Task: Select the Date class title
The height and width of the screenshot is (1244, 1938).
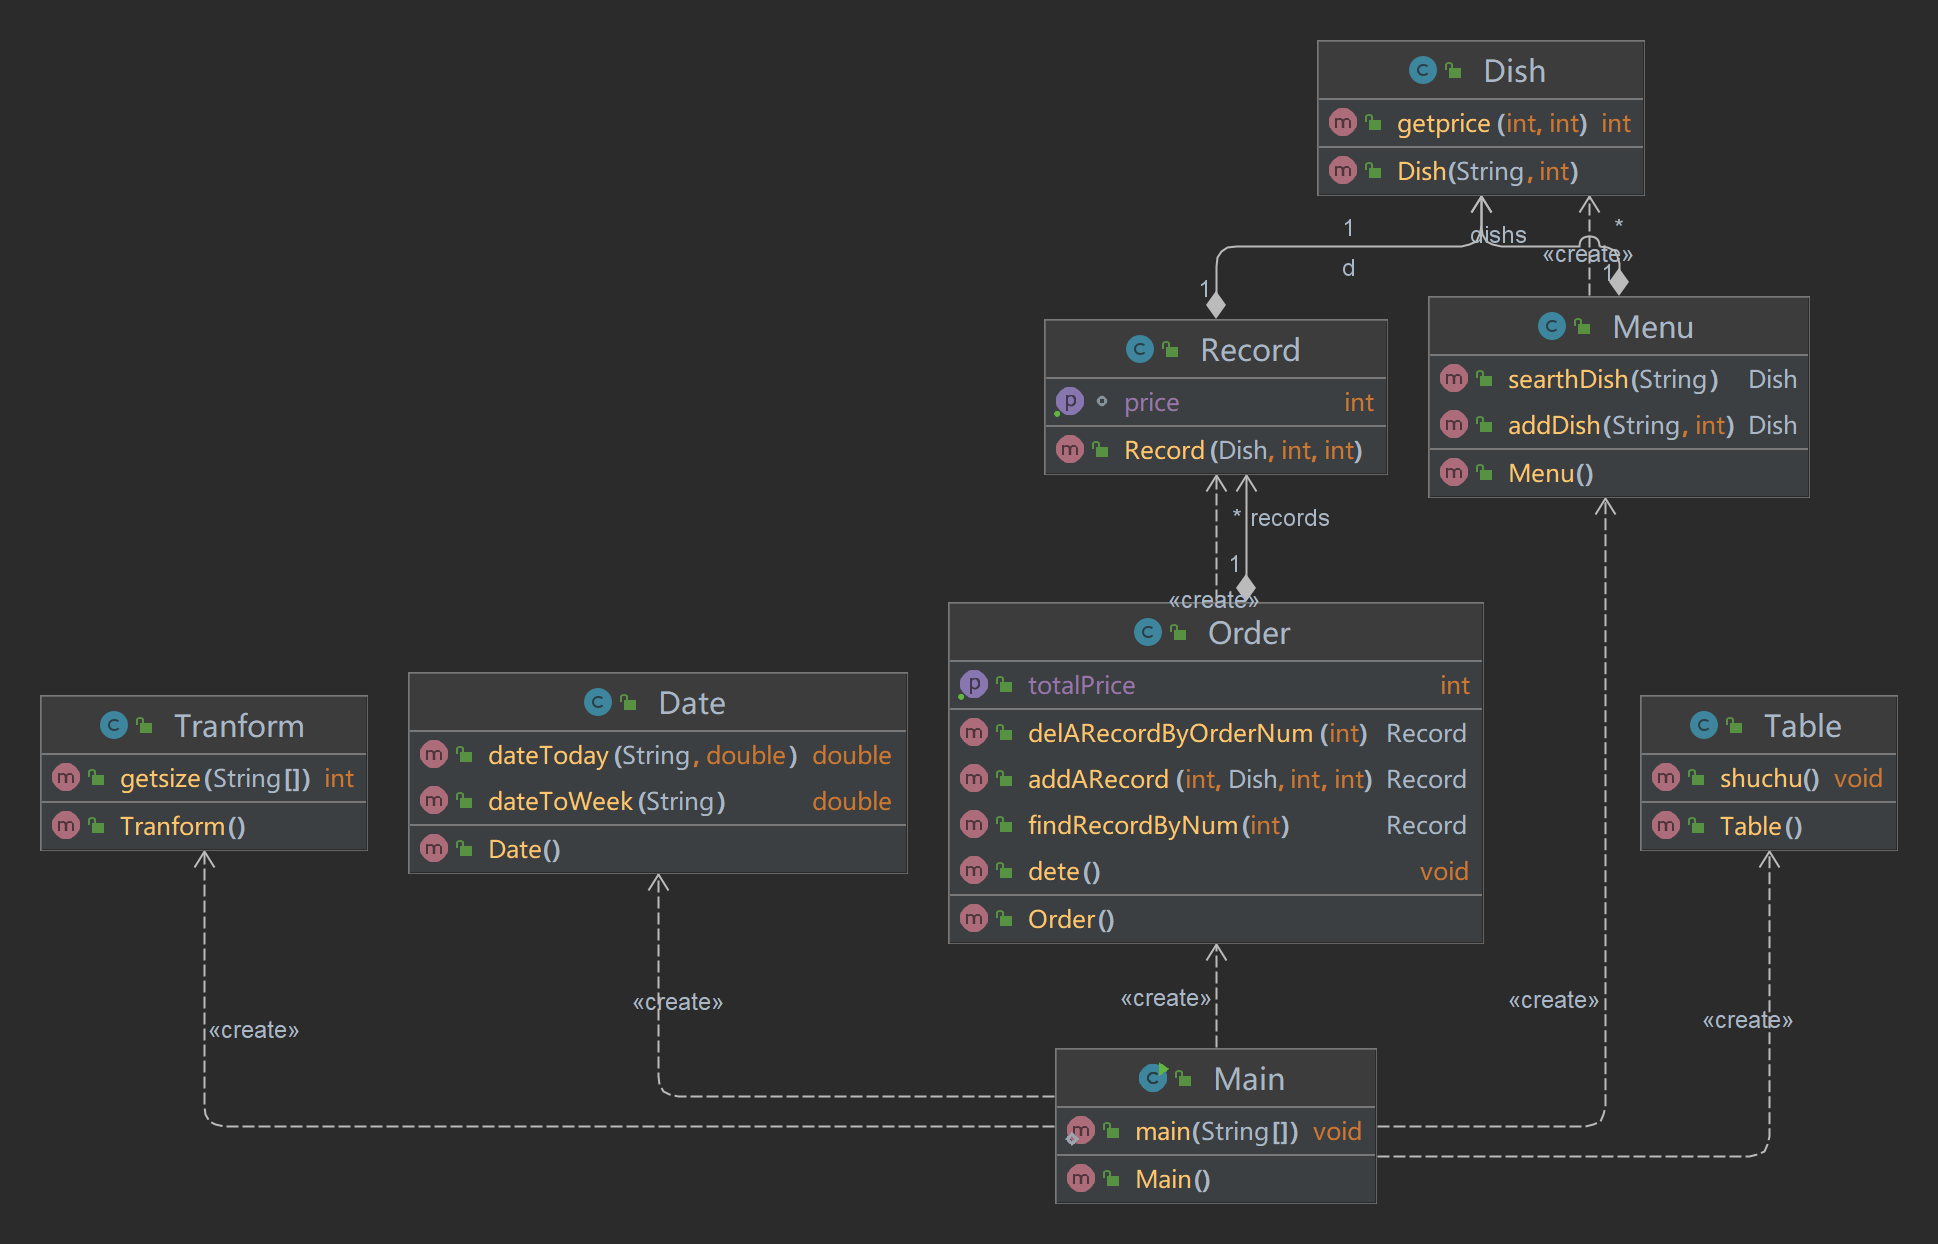Action: (x=691, y=703)
